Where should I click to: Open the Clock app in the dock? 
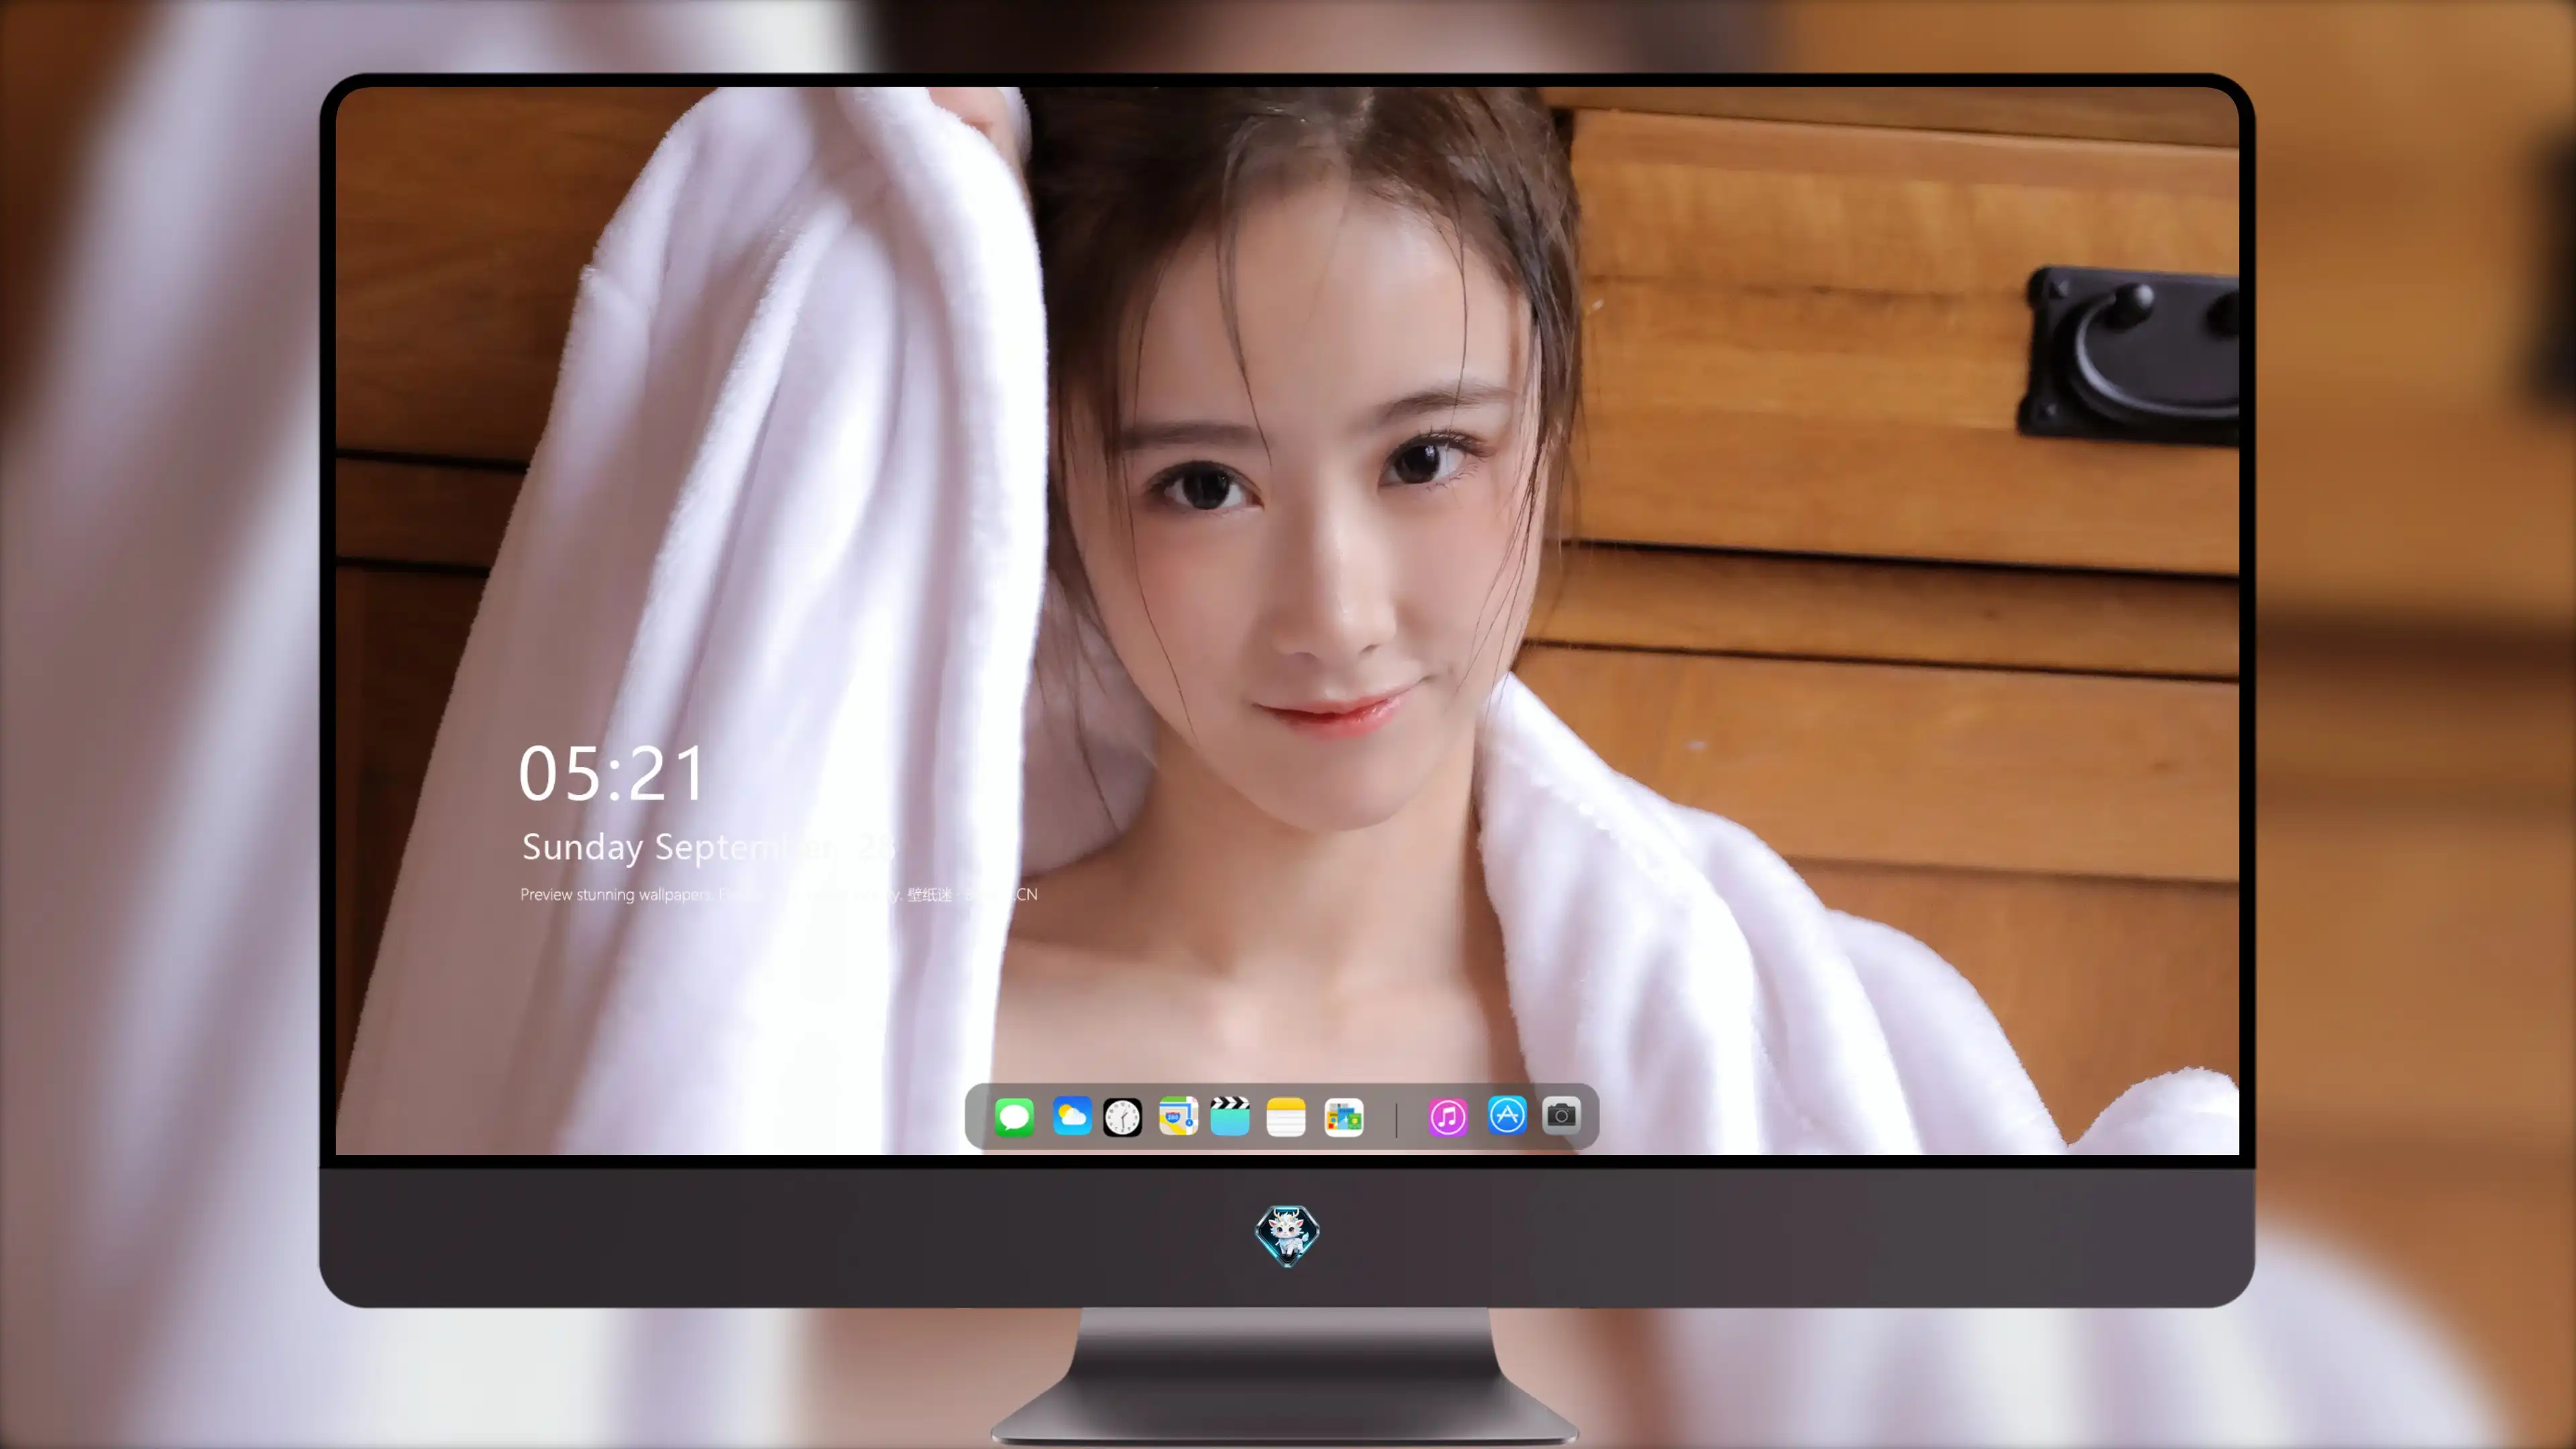click(1122, 1117)
